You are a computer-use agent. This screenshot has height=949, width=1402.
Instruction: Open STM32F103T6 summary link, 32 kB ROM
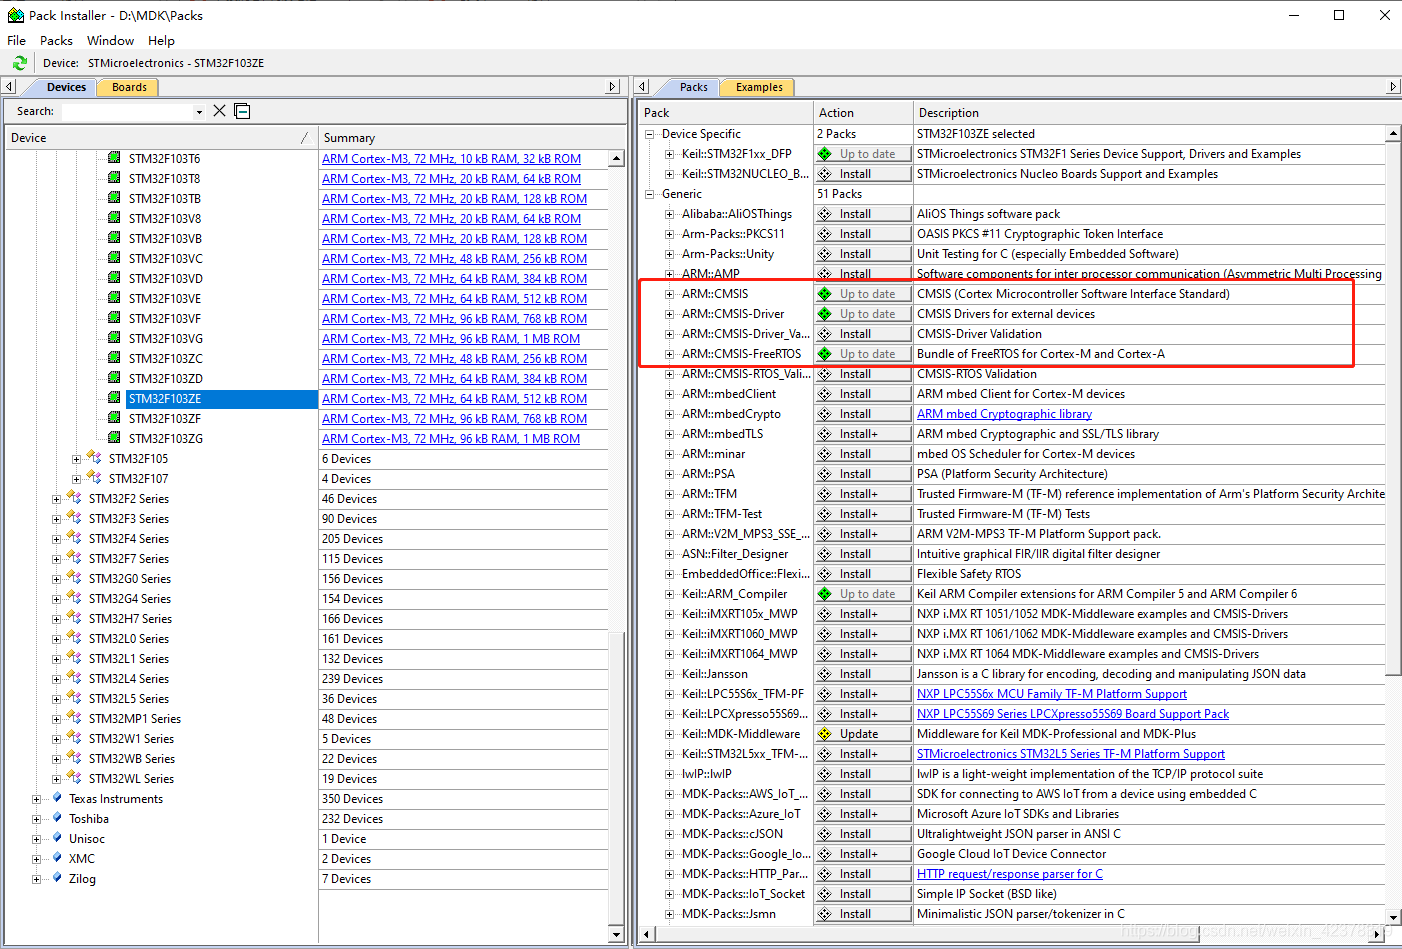[x=451, y=159]
